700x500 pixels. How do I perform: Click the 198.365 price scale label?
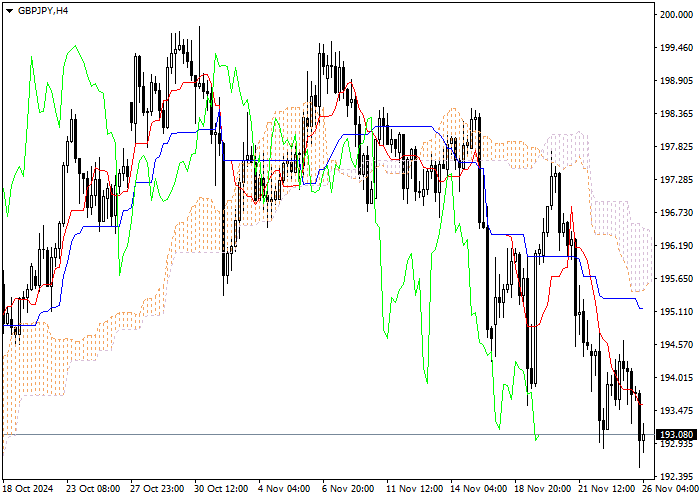[676, 114]
